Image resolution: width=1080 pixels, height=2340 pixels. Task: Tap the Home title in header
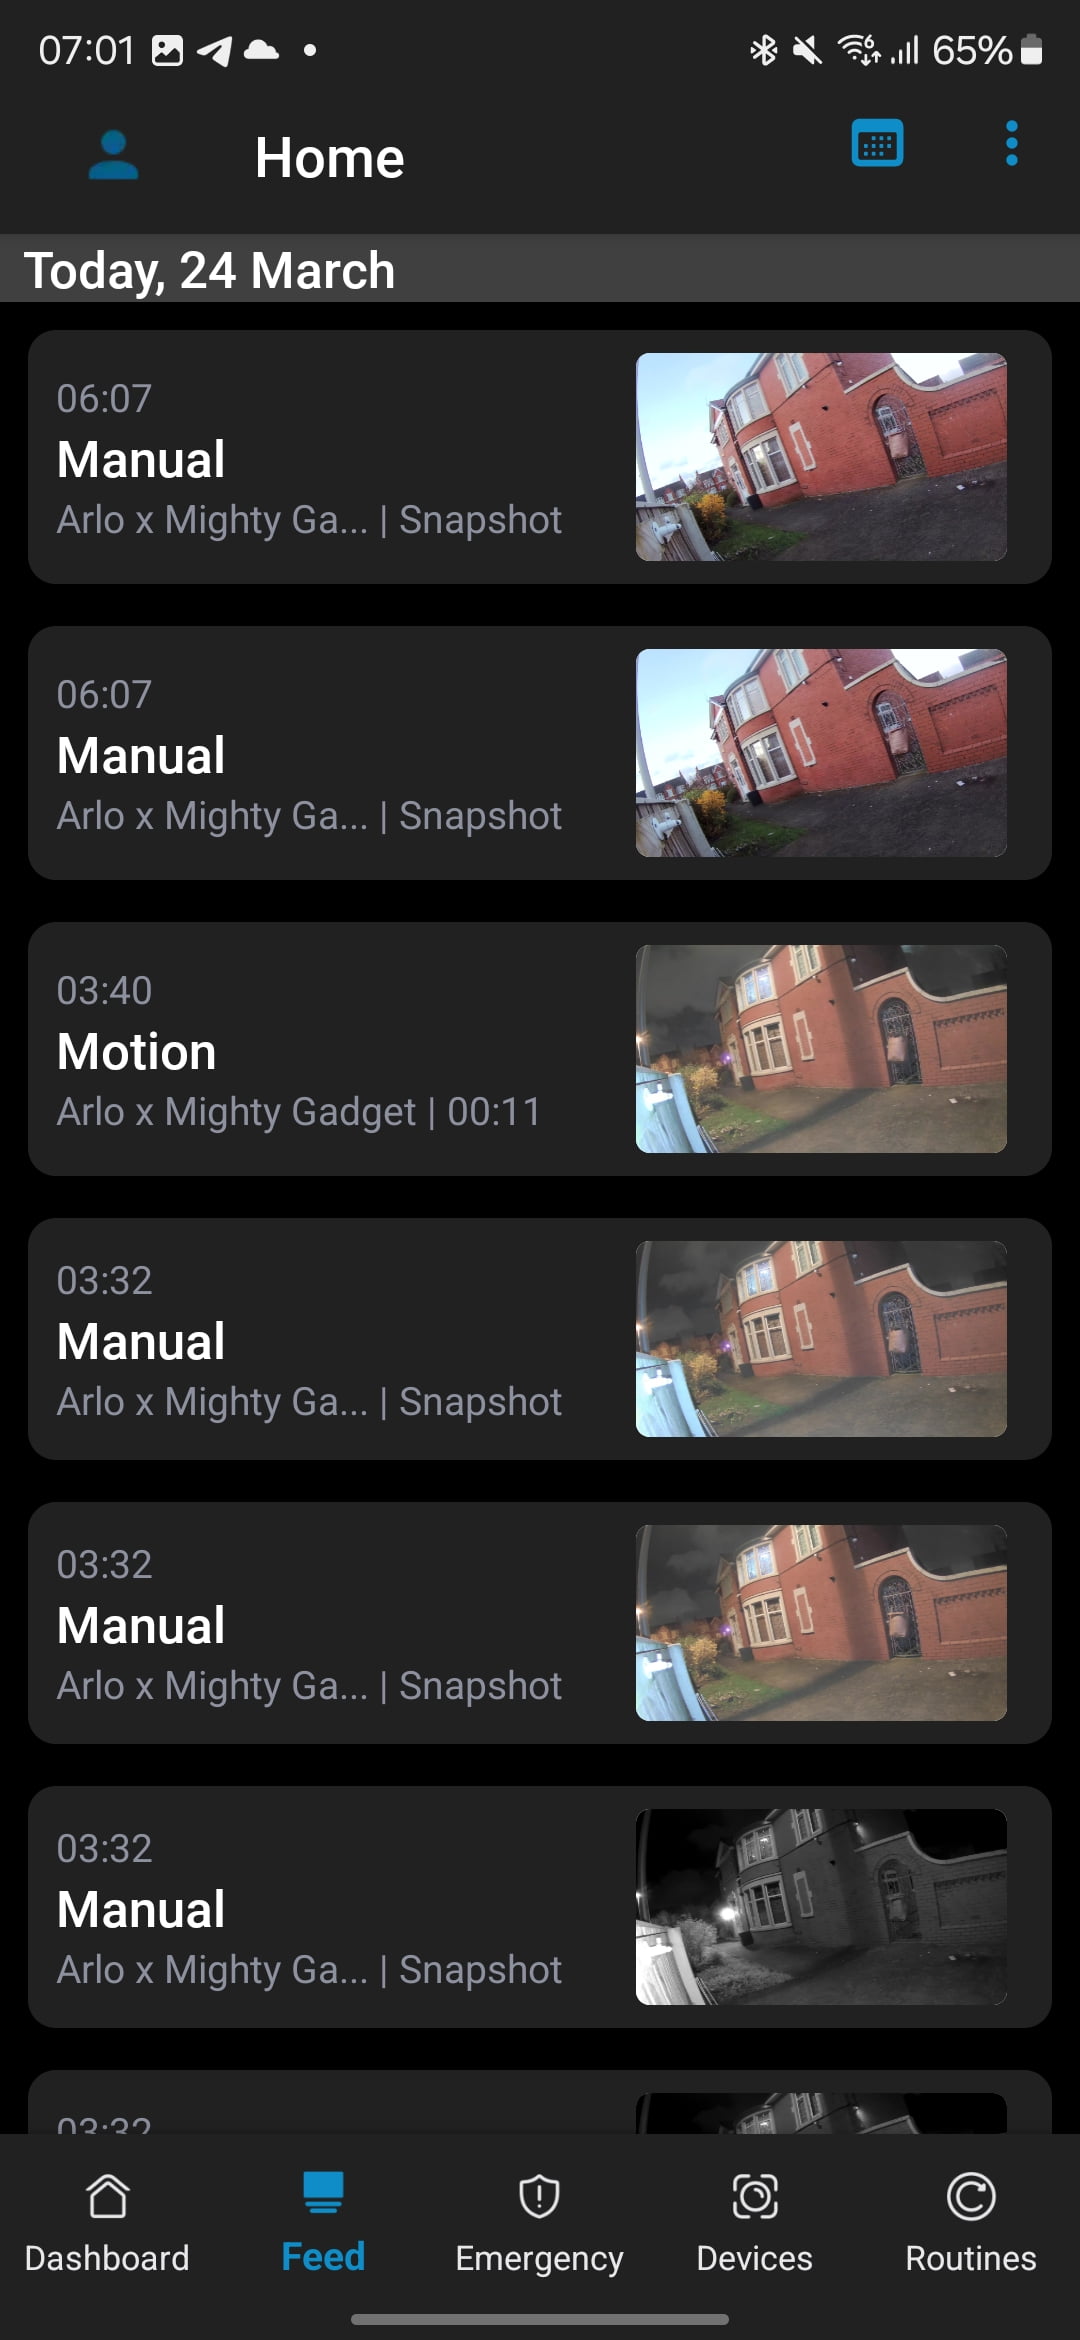pyautogui.click(x=329, y=158)
